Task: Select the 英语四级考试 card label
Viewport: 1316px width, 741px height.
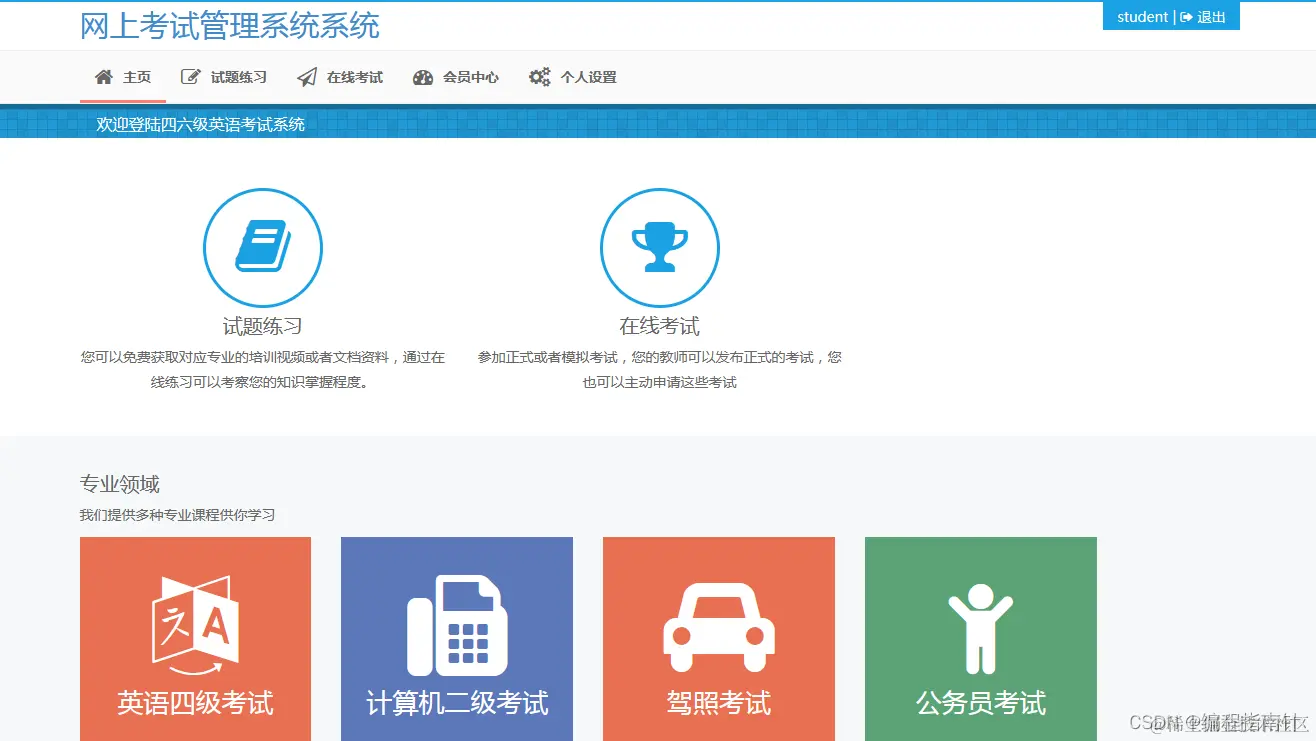Action: (x=196, y=703)
